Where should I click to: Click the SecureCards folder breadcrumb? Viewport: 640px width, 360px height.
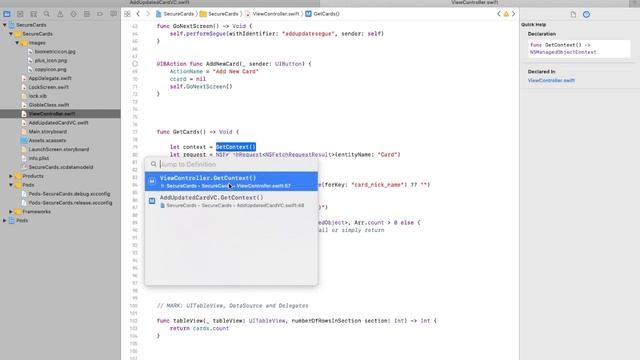point(219,14)
